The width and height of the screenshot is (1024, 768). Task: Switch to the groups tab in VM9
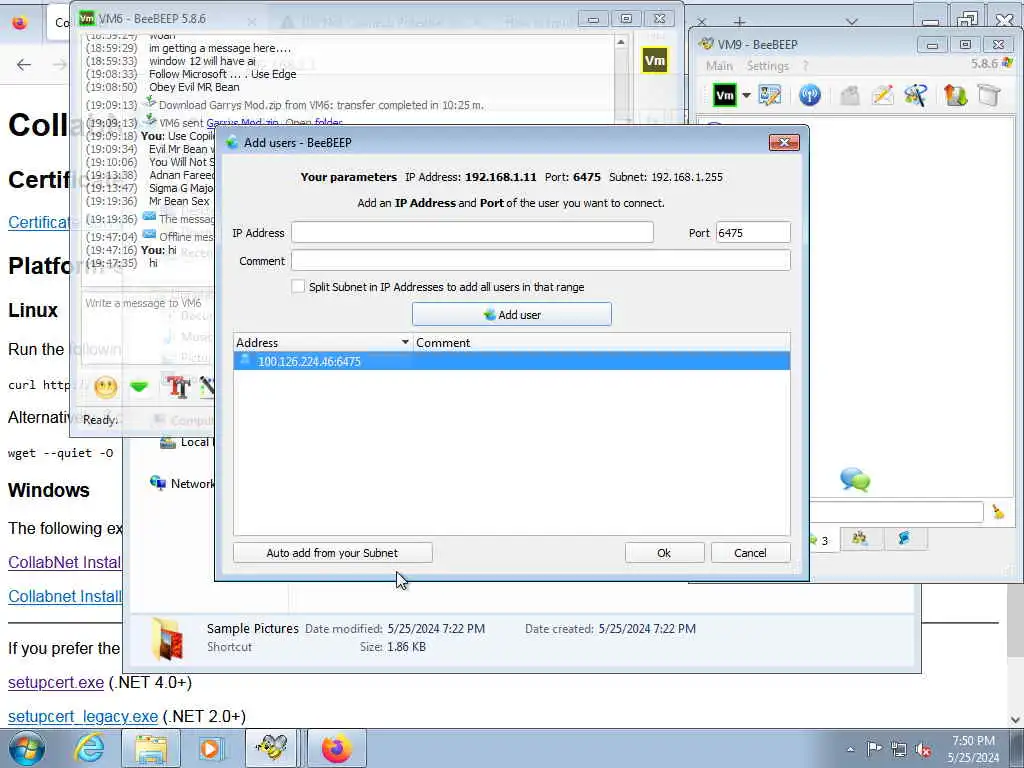point(859,539)
